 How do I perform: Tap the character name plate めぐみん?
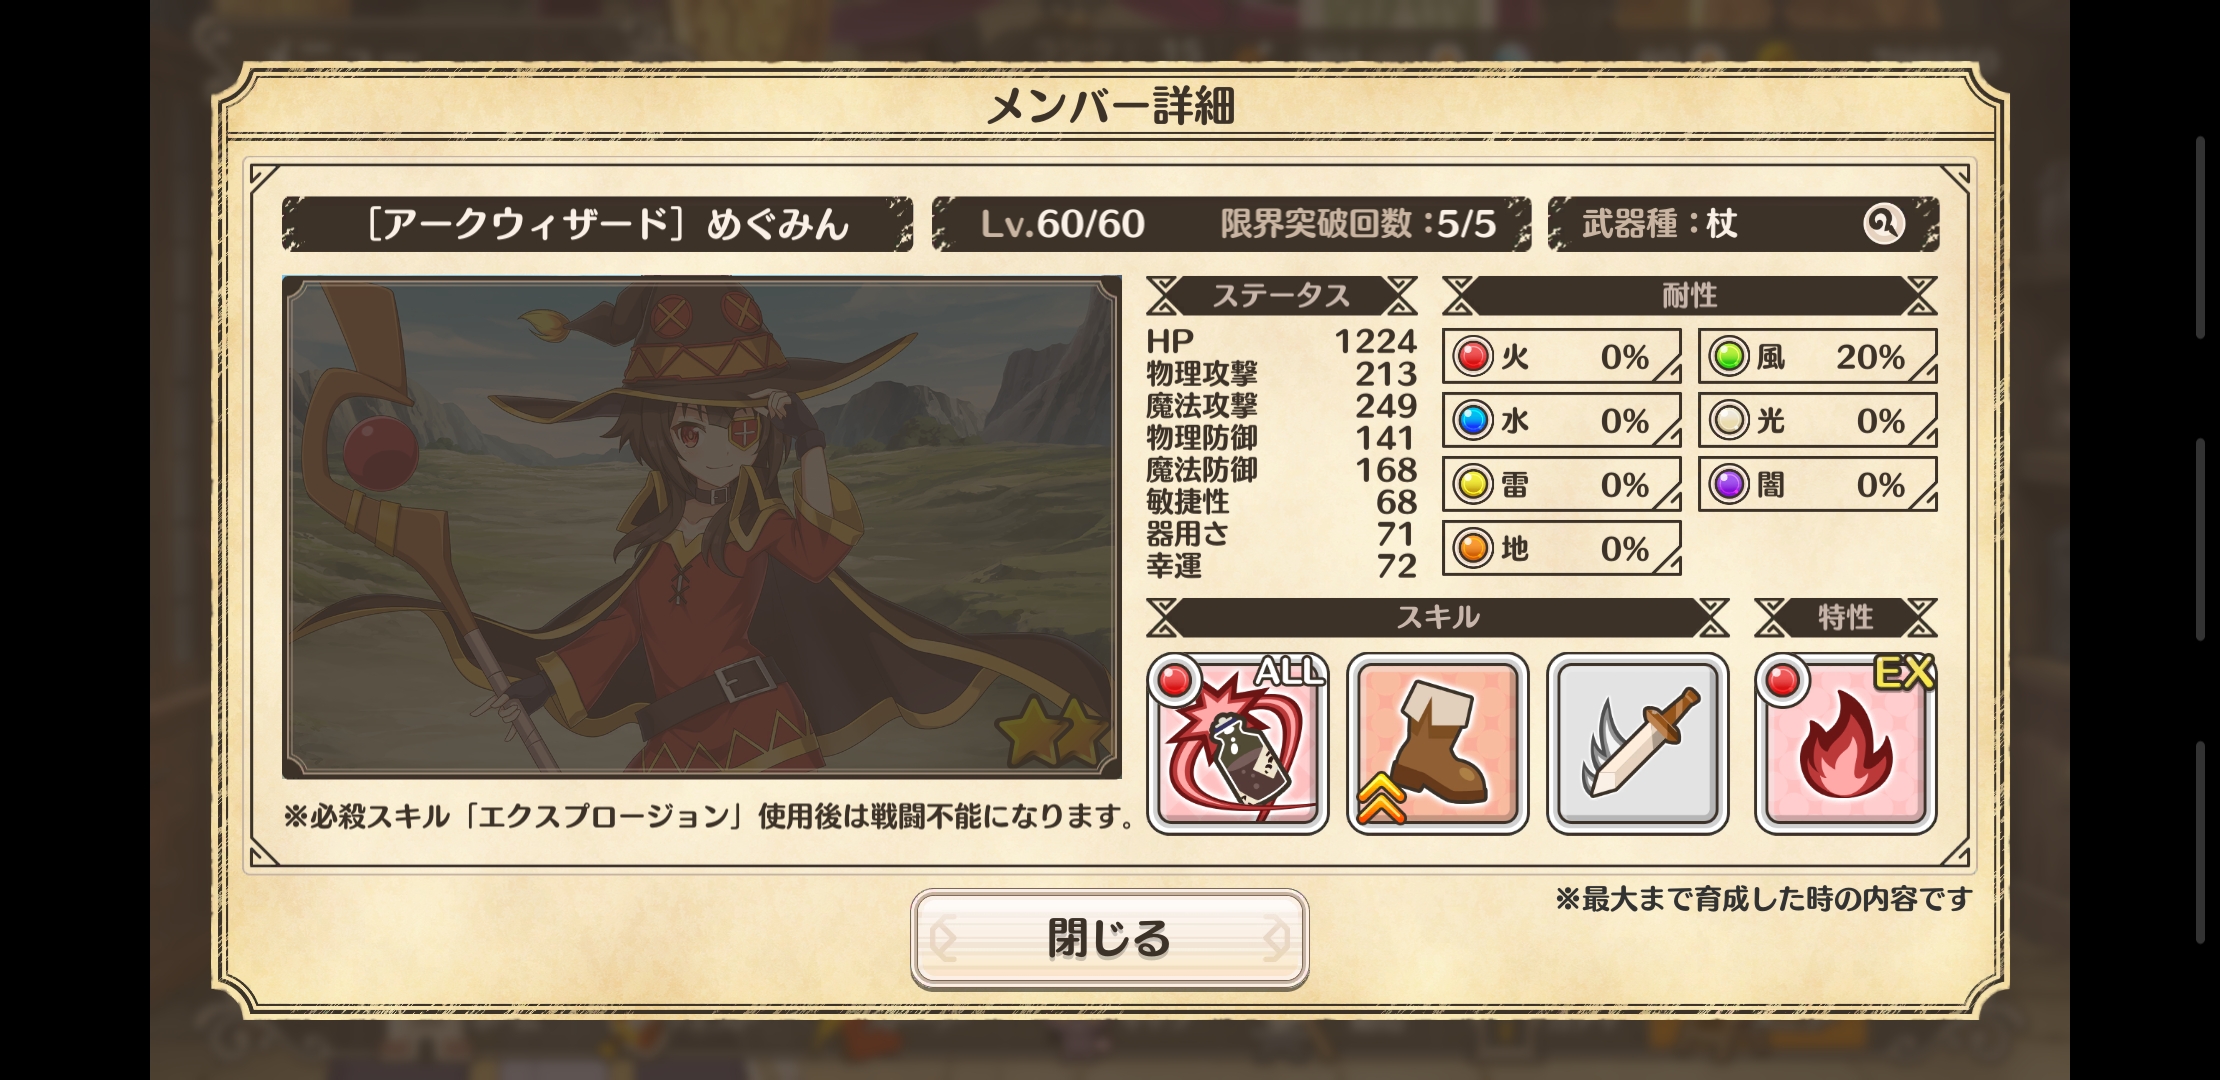click(597, 224)
